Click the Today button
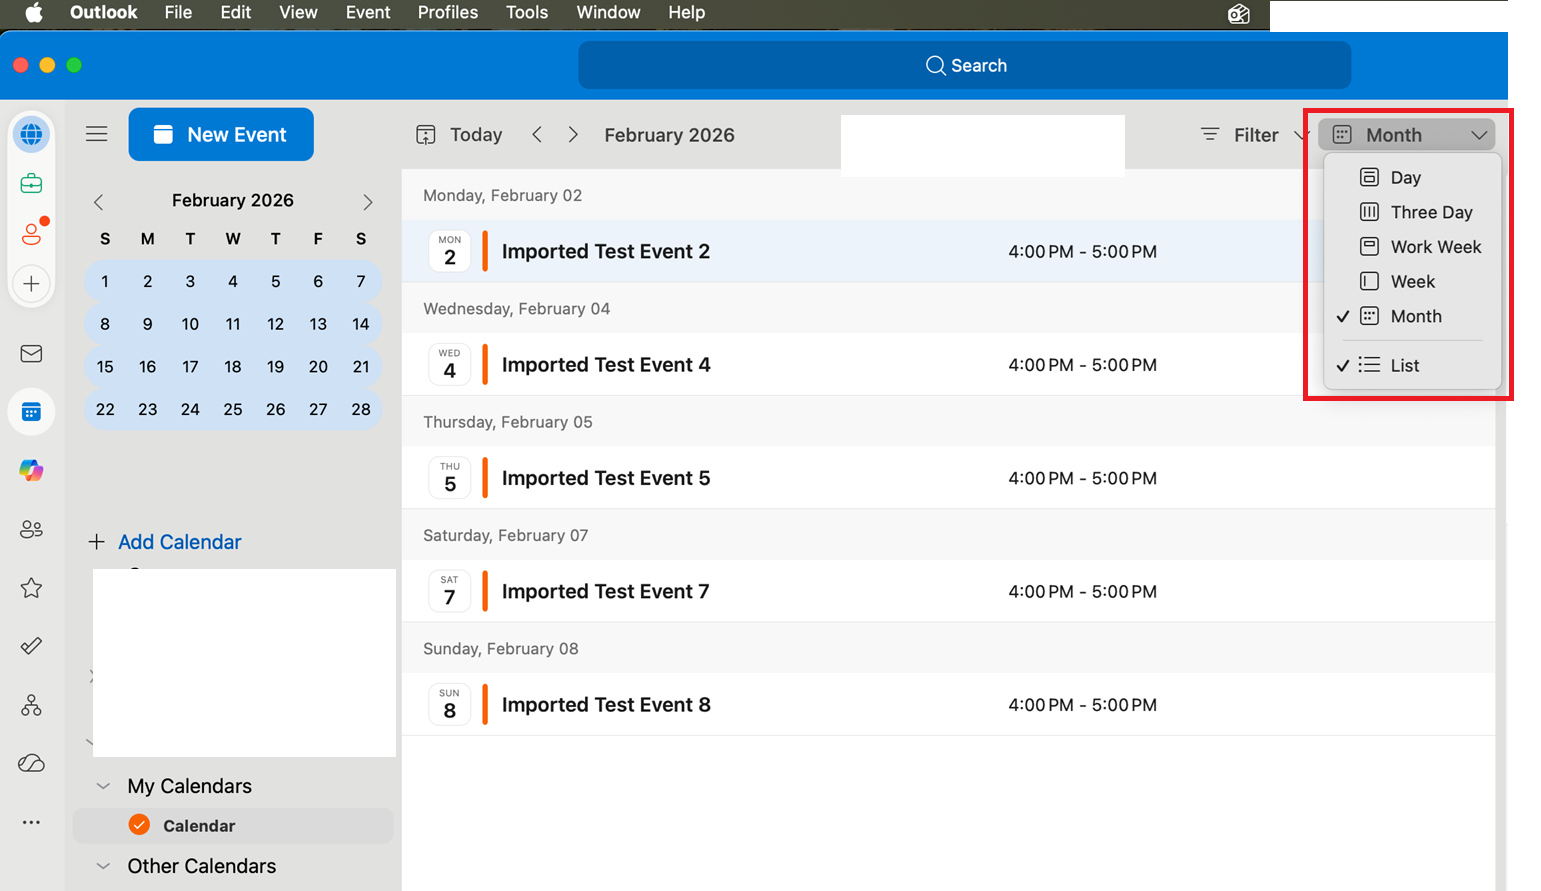This screenshot has width=1541, height=891. click(x=459, y=135)
